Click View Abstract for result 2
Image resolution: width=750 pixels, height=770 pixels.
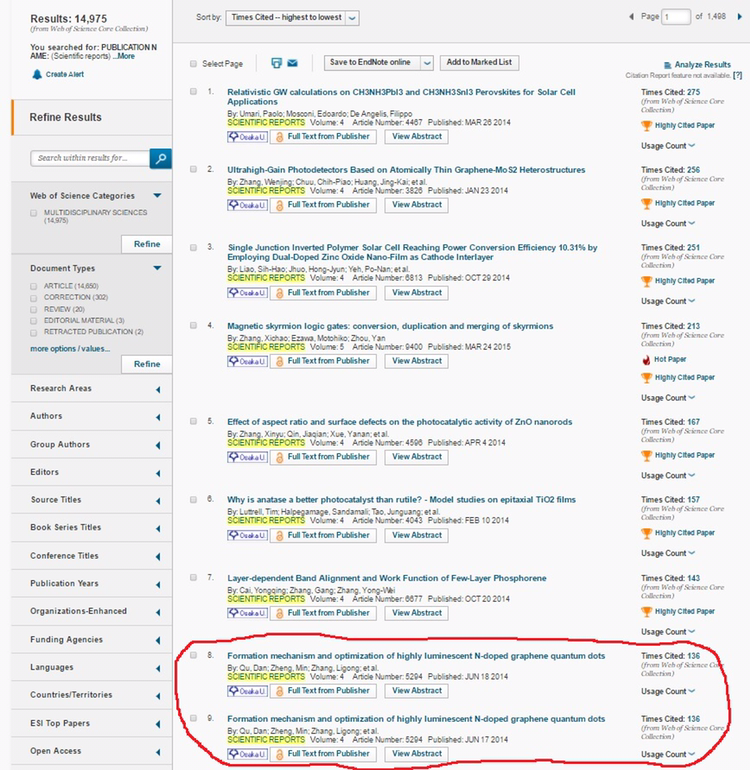tap(417, 205)
